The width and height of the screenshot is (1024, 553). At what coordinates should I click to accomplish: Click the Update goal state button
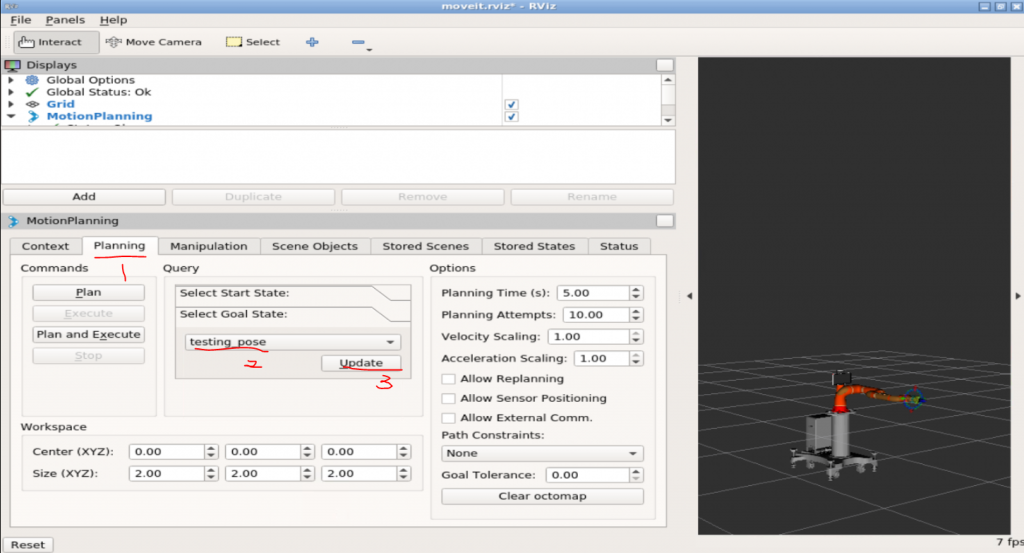[x=361, y=363]
